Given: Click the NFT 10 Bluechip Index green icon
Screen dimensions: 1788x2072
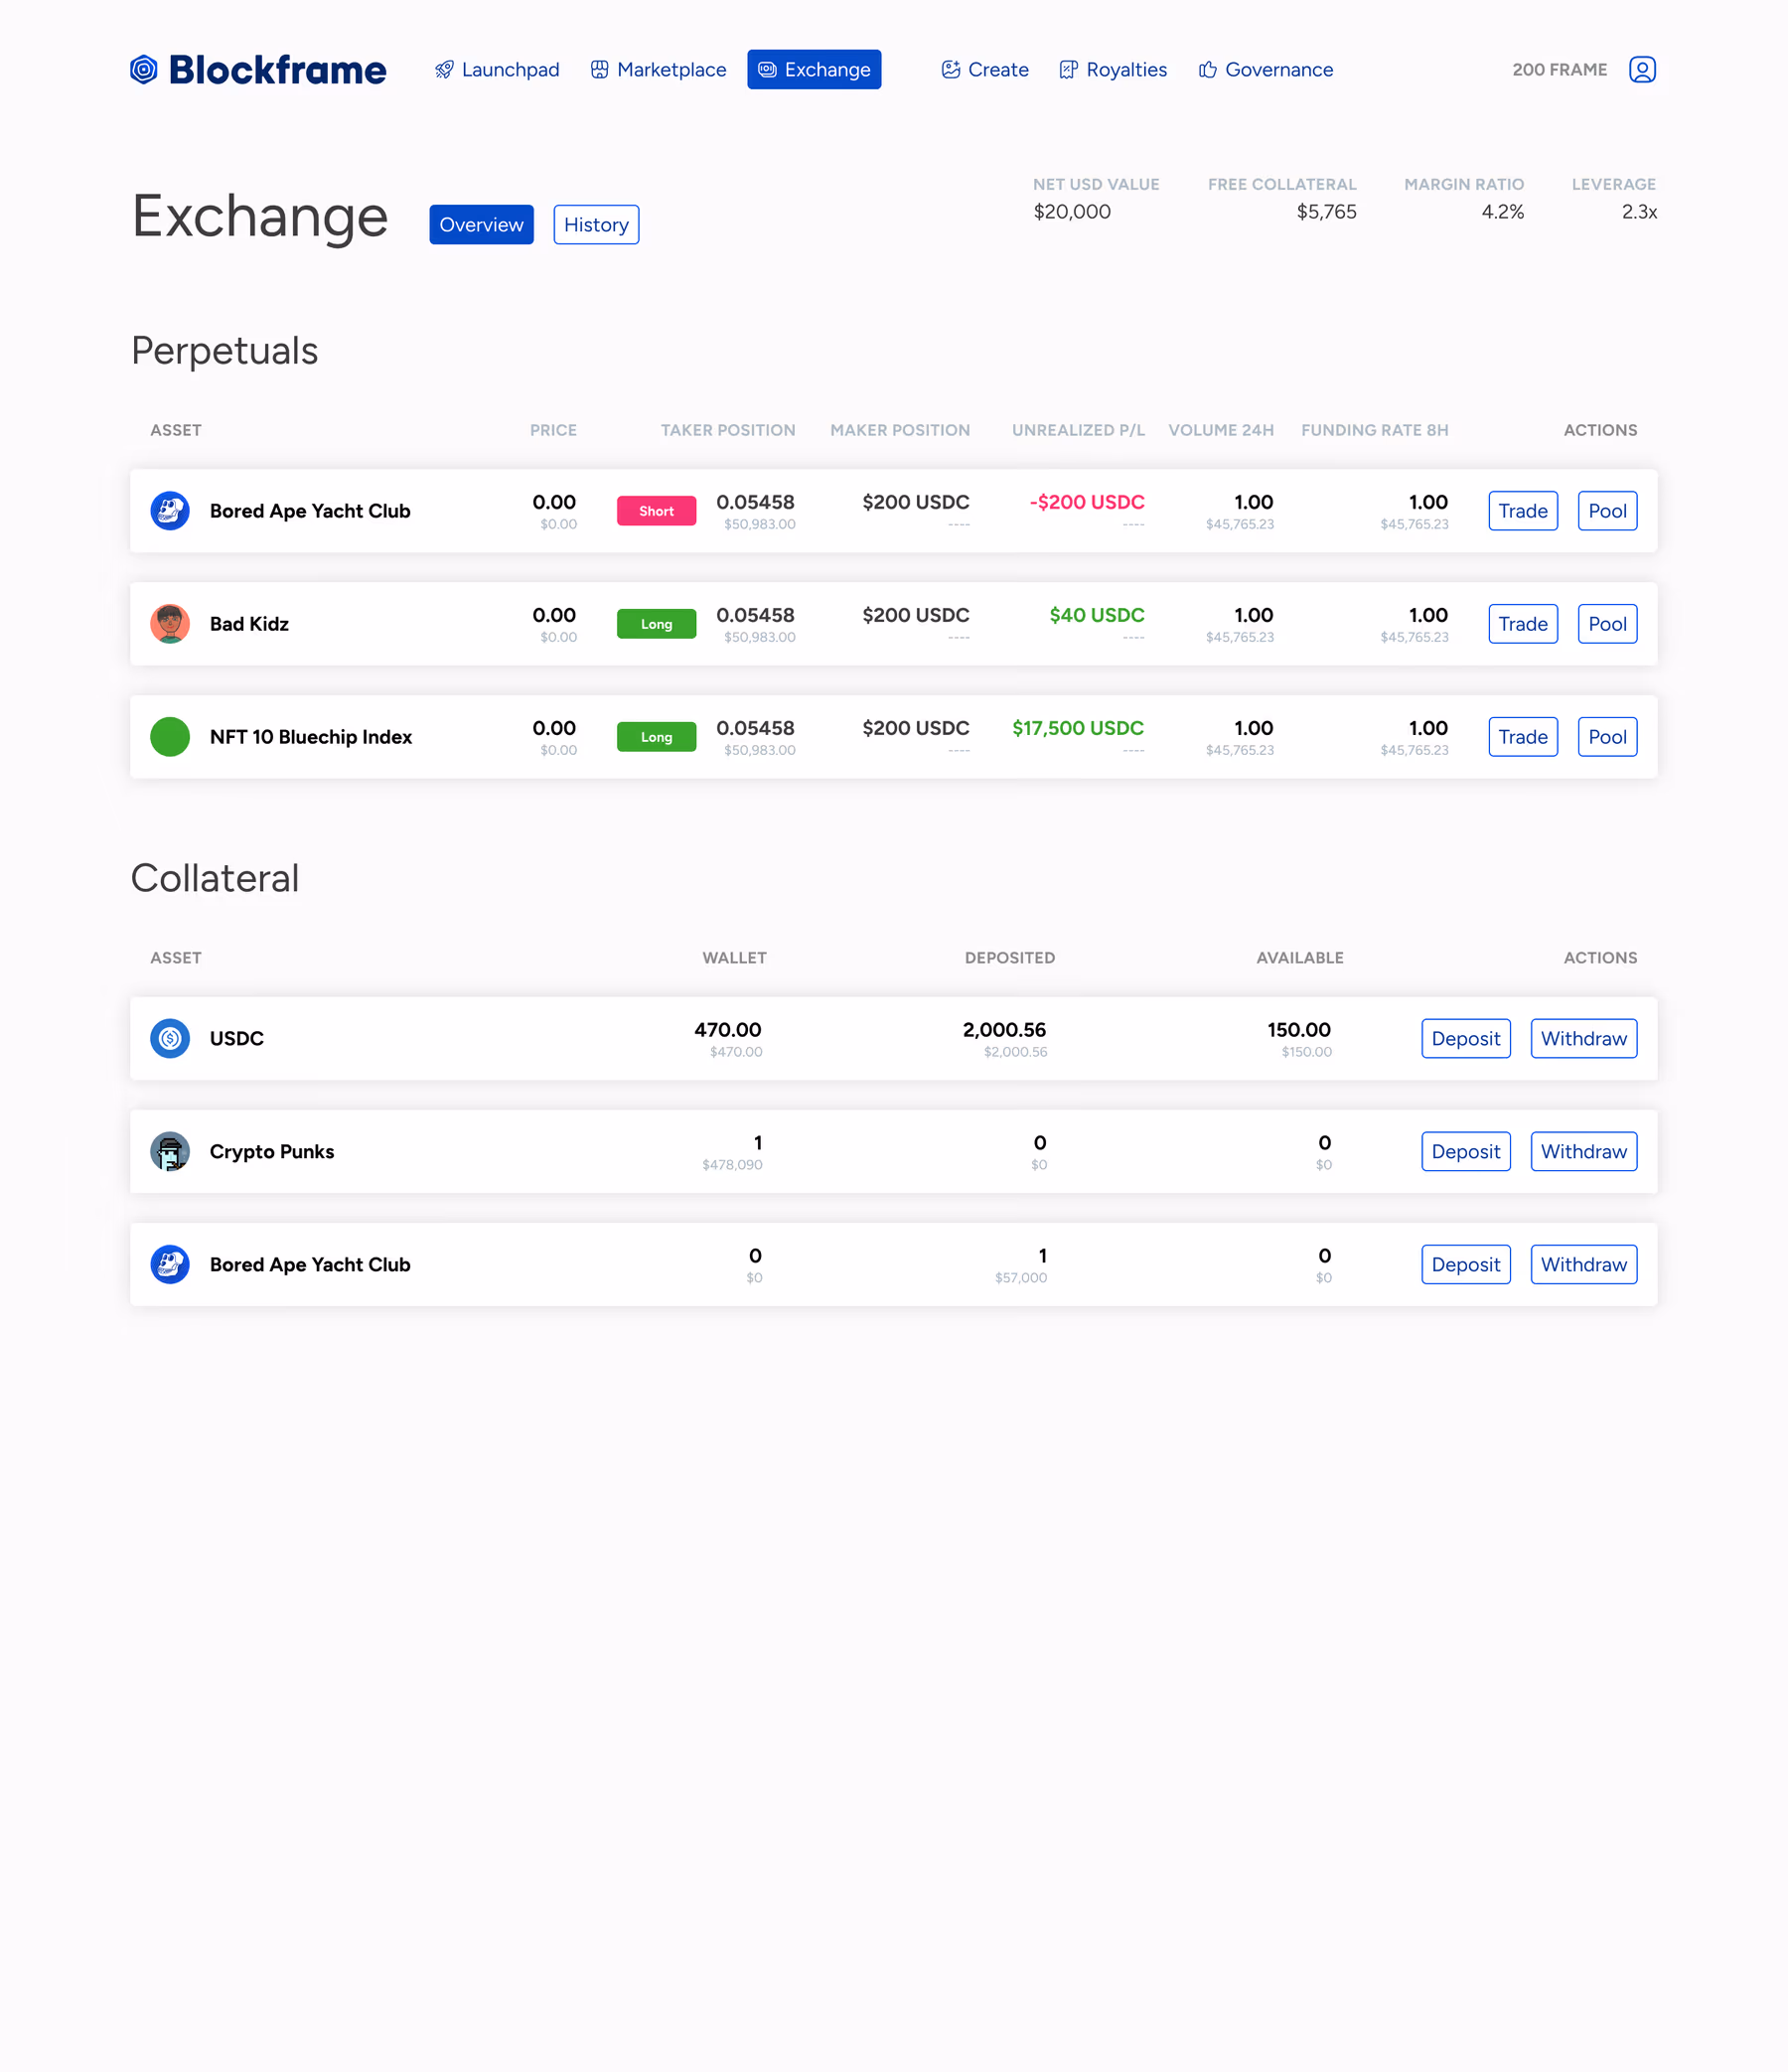Looking at the screenshot, I should [x=170, y=736].
